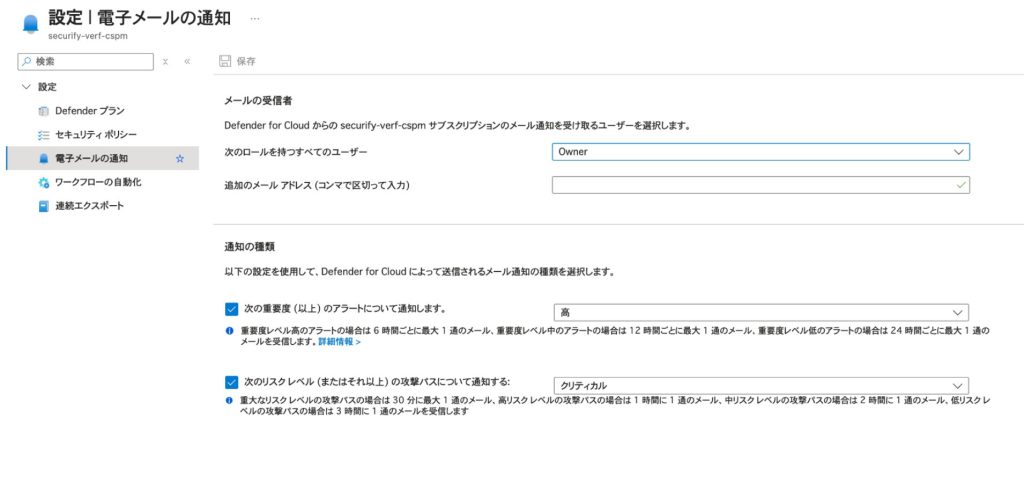Click the セキュリティ ポリシー checklist icon
Image resolution: width=1024 pixels, height=483 pixels.
pos(43,134)
